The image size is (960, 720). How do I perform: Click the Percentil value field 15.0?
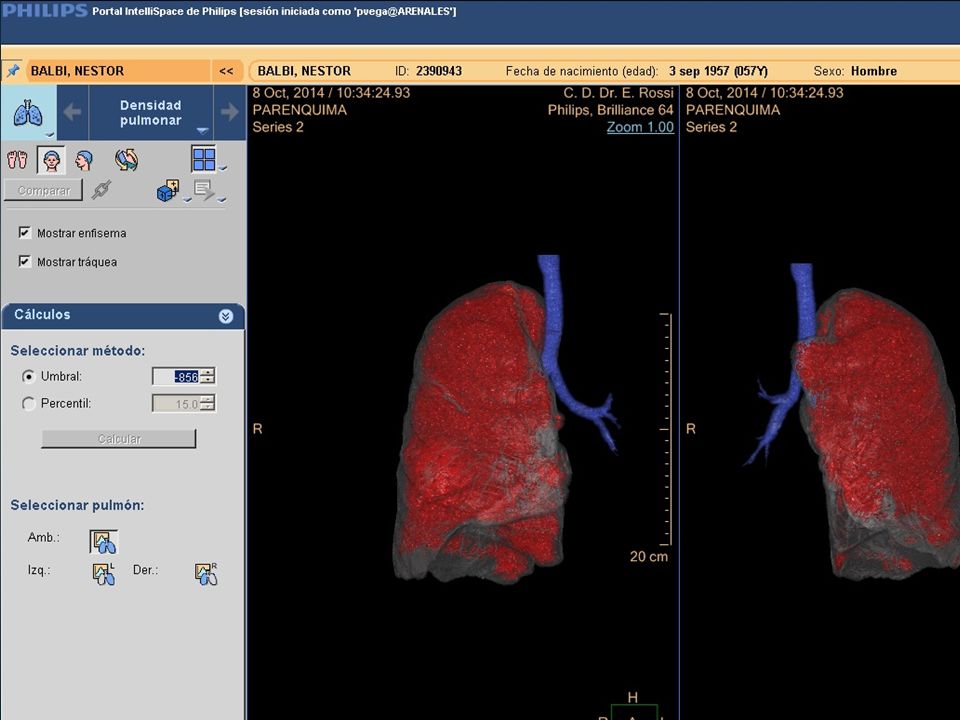(177, 403)
